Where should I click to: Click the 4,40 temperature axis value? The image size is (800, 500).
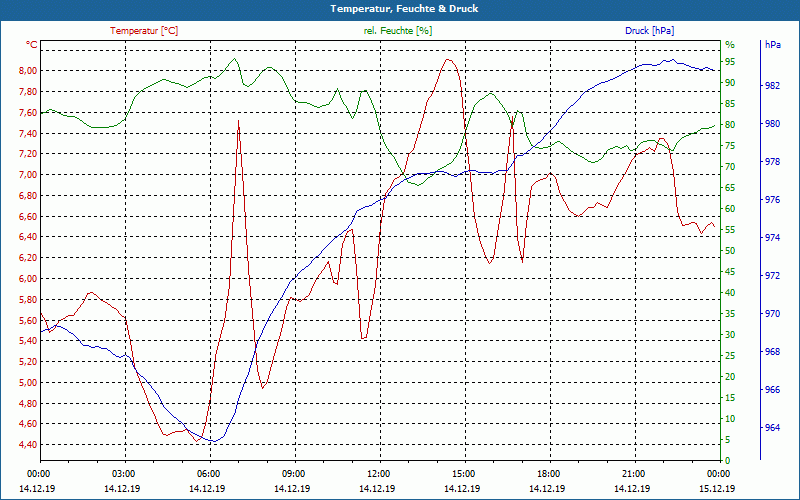pos(29,444)
